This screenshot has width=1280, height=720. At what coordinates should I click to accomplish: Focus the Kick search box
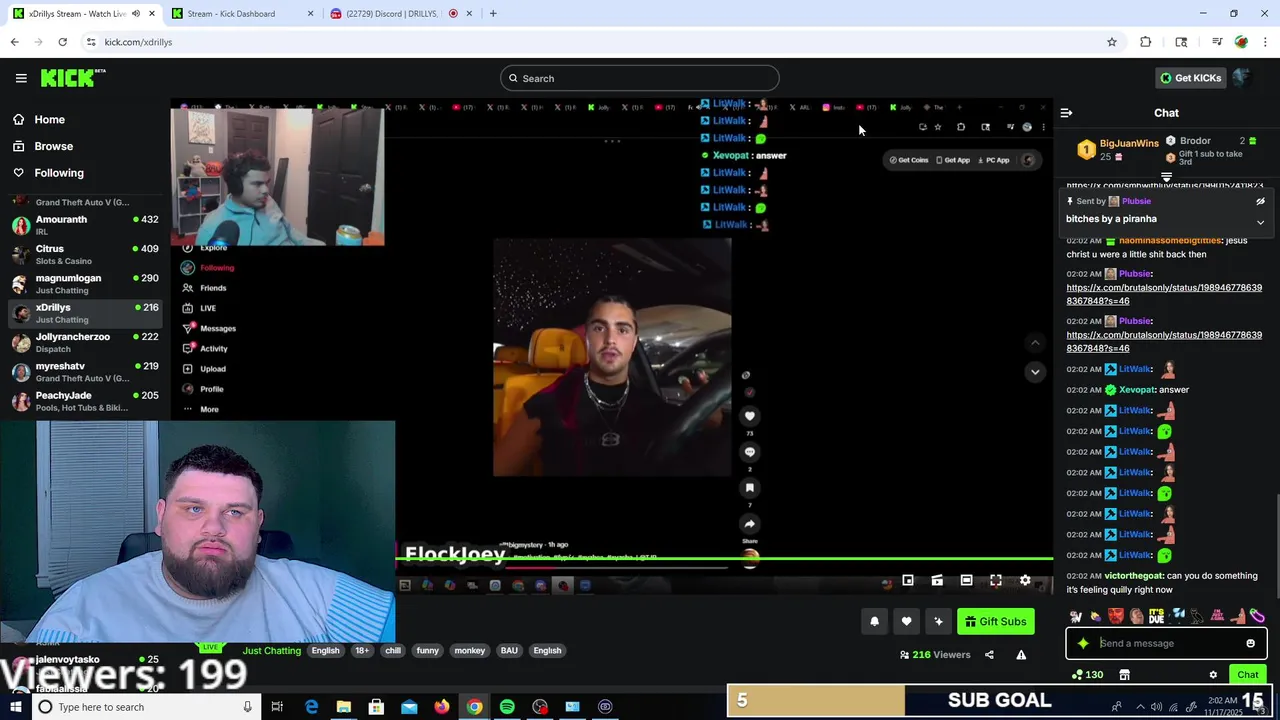tap(640, 78)
